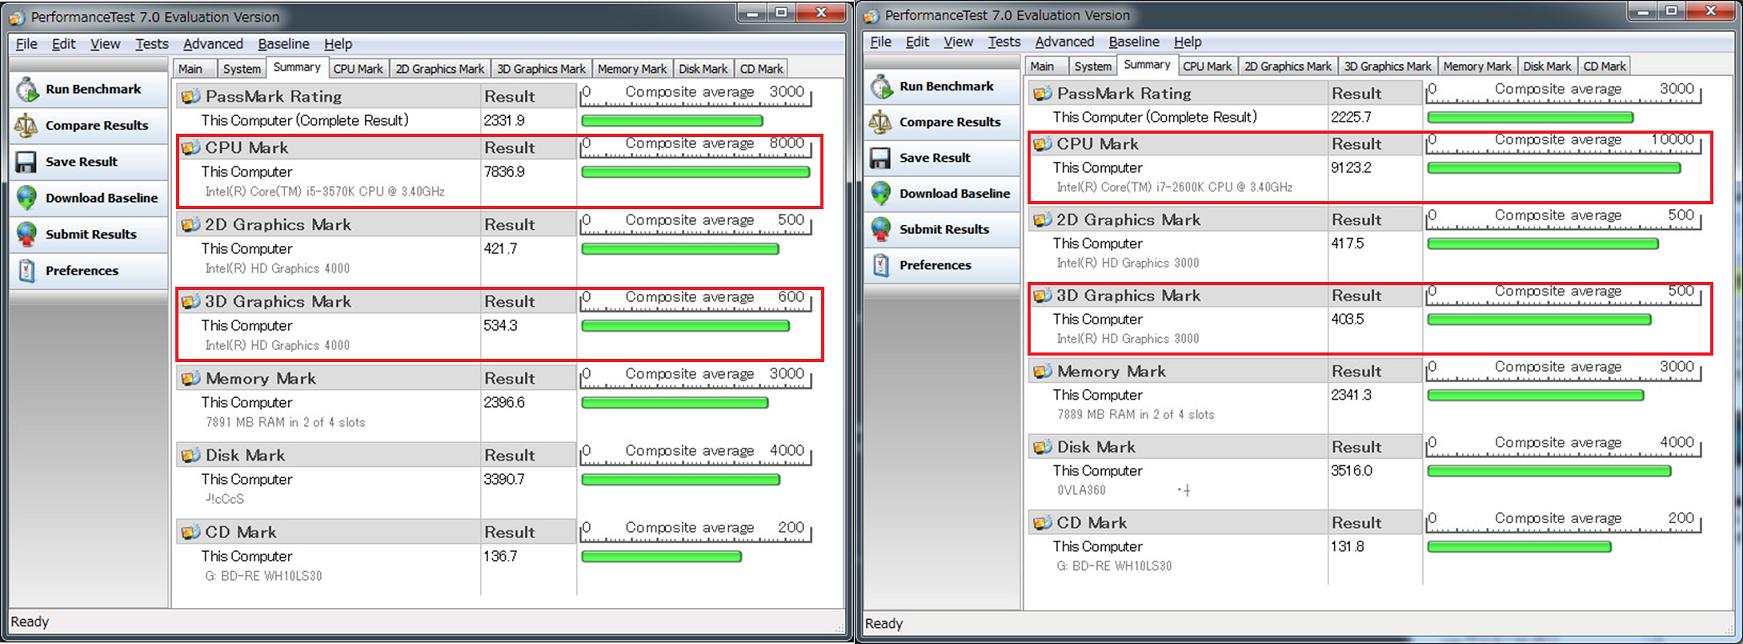Click 3D Graphics Mark green bar in right window
Viewport: 1743px width, 644px height.
pyautogui.click(x=1539, y=320)
